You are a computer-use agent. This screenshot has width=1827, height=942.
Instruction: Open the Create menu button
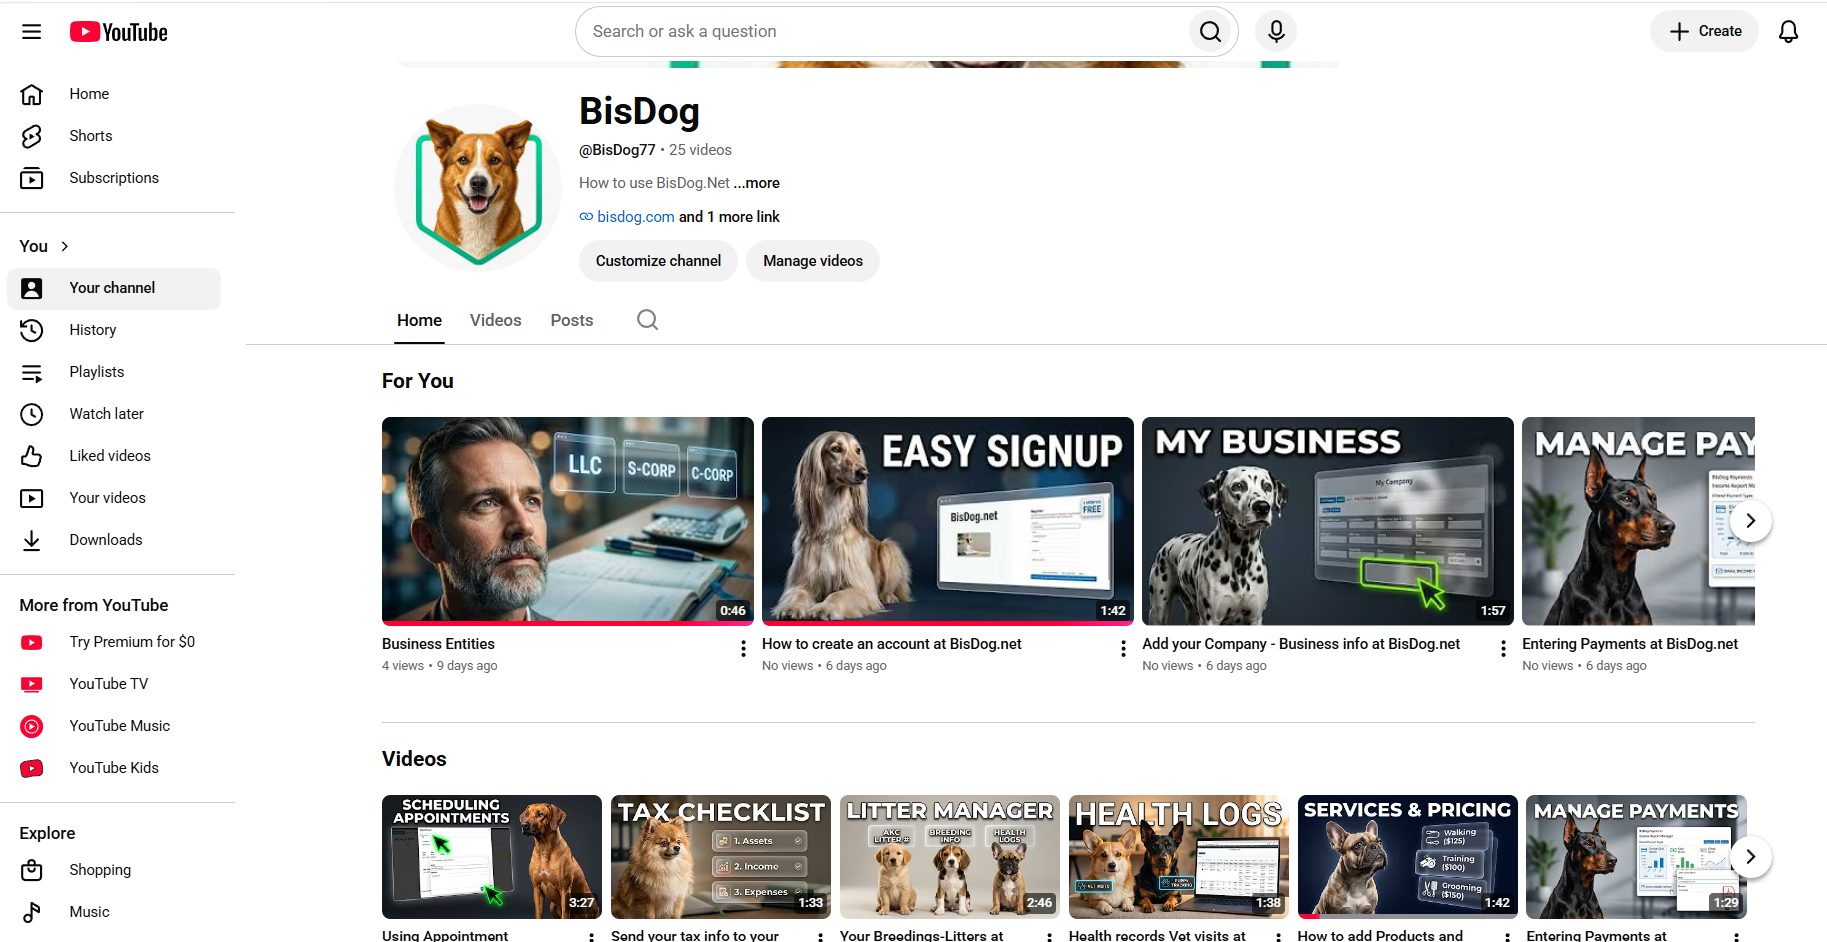click(1704, 32)
